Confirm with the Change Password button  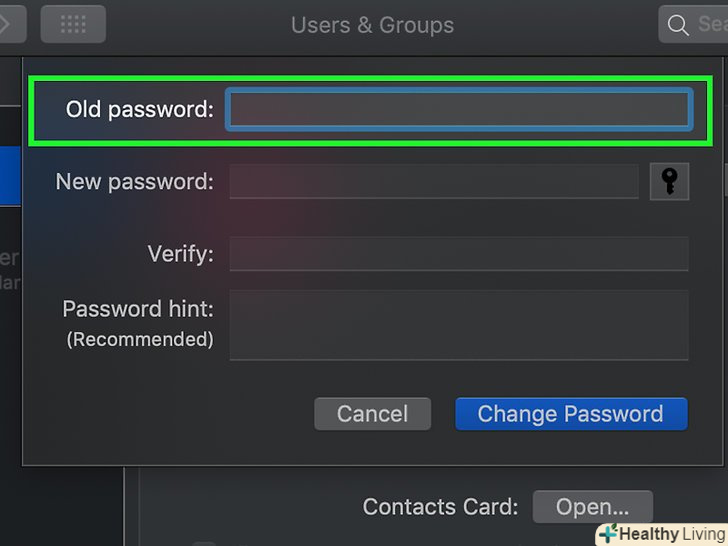[571, 414]
